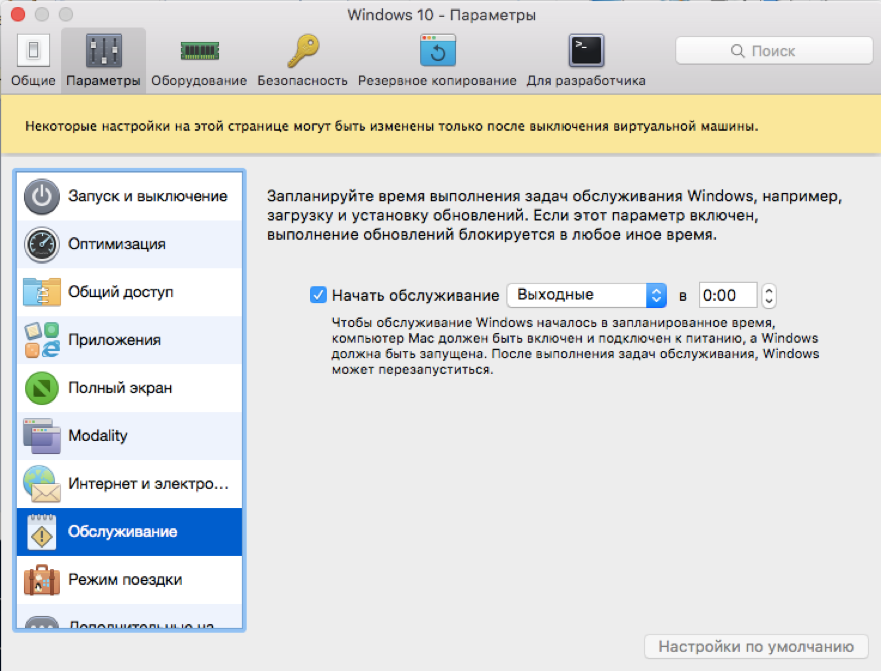
Task: Increment the maintenance time with the stepper
Action: (x=767, y=289)
